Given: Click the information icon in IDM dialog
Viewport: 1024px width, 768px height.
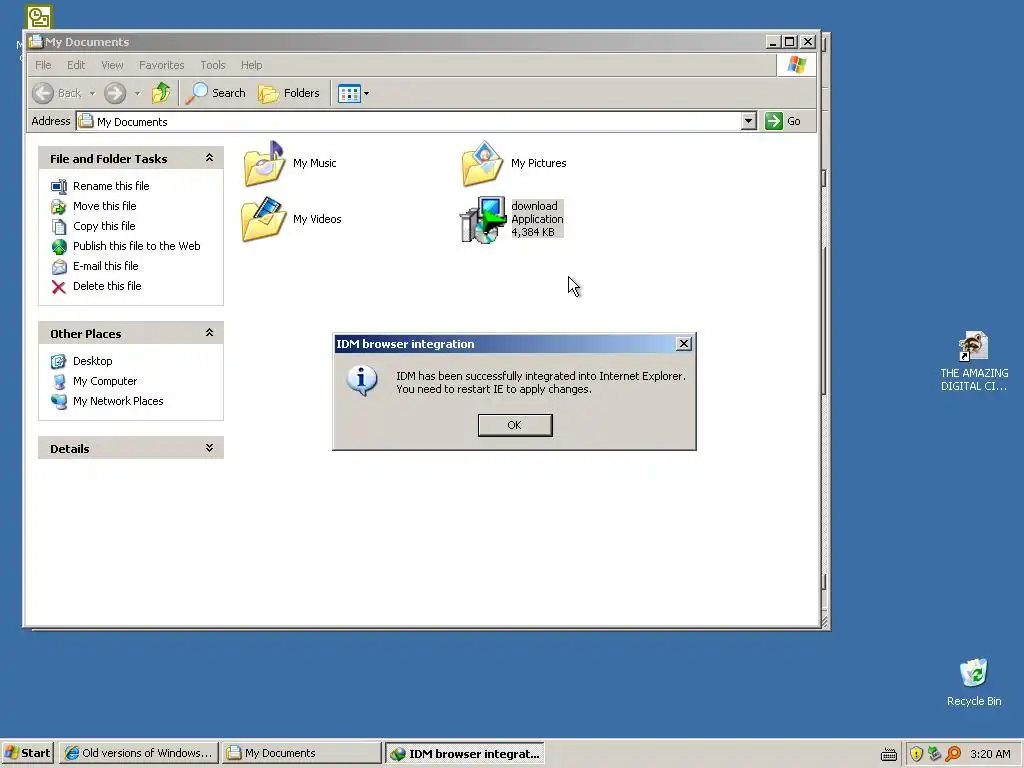Looking at the screenshot, I should (x=362, y=380).
